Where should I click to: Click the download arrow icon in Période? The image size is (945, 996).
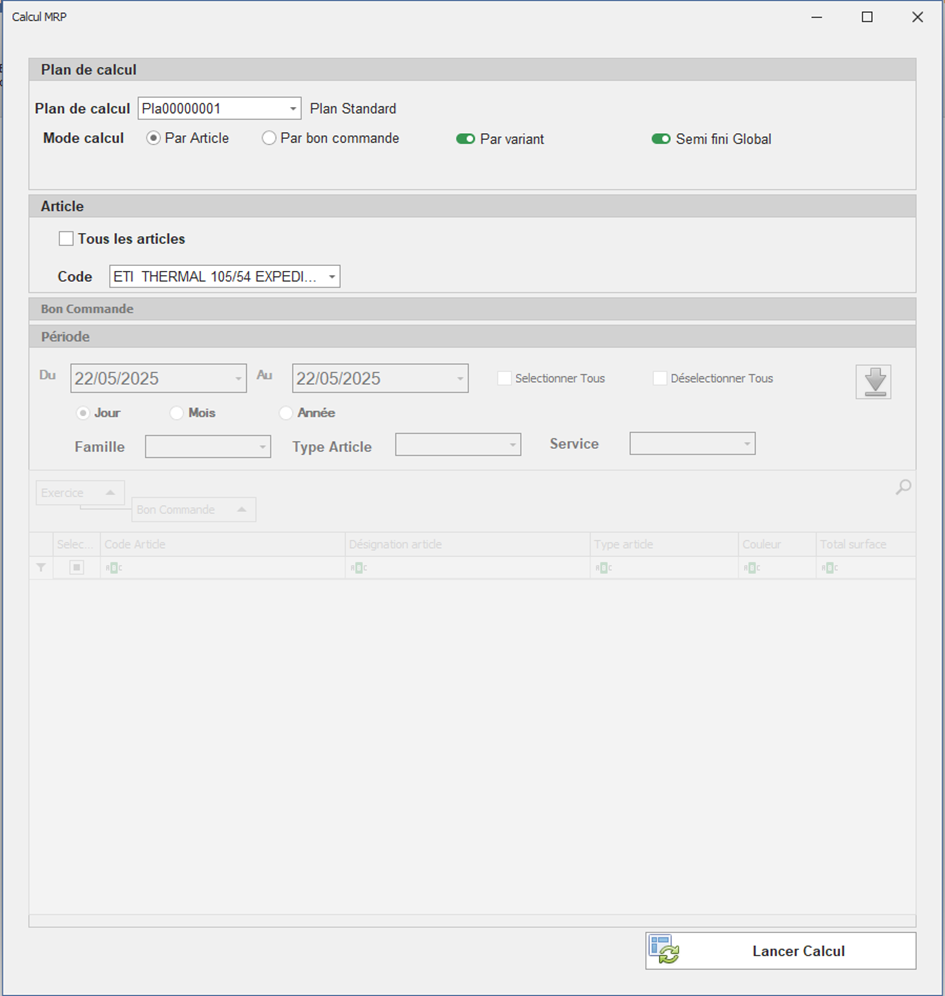[x=873, y=382]
